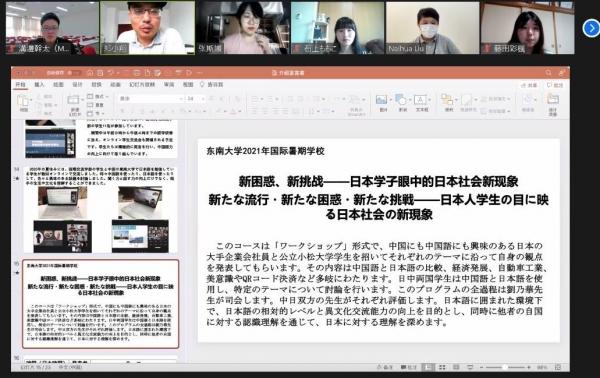Open the Slide Show (幻灯片放映) tab
This screenshot has width=600, height=378.
pyautogui.click(x=142, y=85)
